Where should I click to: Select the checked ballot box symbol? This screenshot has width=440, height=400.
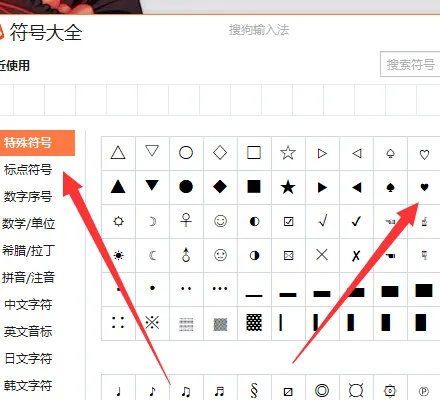click(288, 221)
